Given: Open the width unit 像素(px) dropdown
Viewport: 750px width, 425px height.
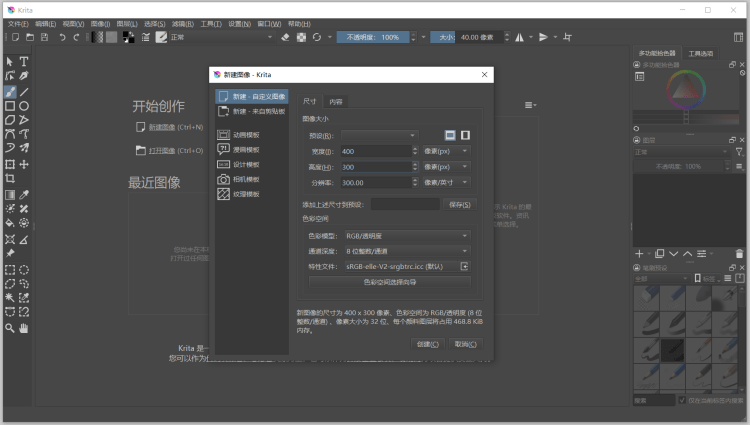Looking at the screenshot, I should point(446,152).
